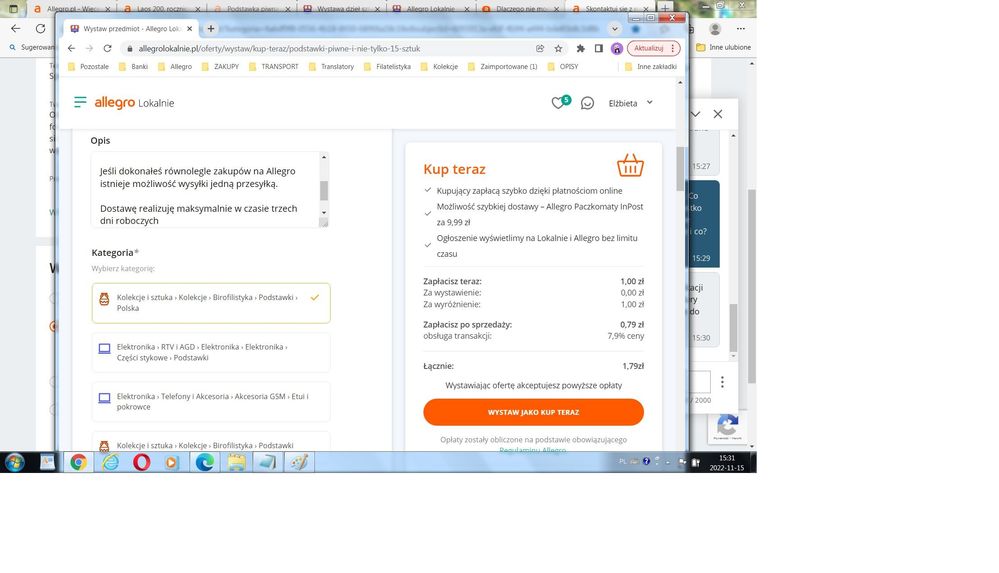Click the page vertical scrollbar thumb
The image size is (999, 573).
point(680,168)
